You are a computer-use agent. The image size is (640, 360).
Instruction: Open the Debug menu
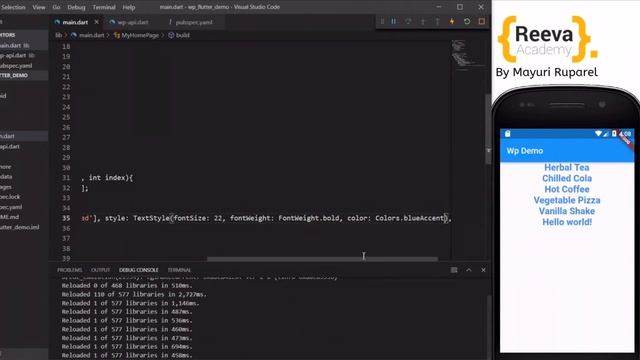(x=76, y=7)
